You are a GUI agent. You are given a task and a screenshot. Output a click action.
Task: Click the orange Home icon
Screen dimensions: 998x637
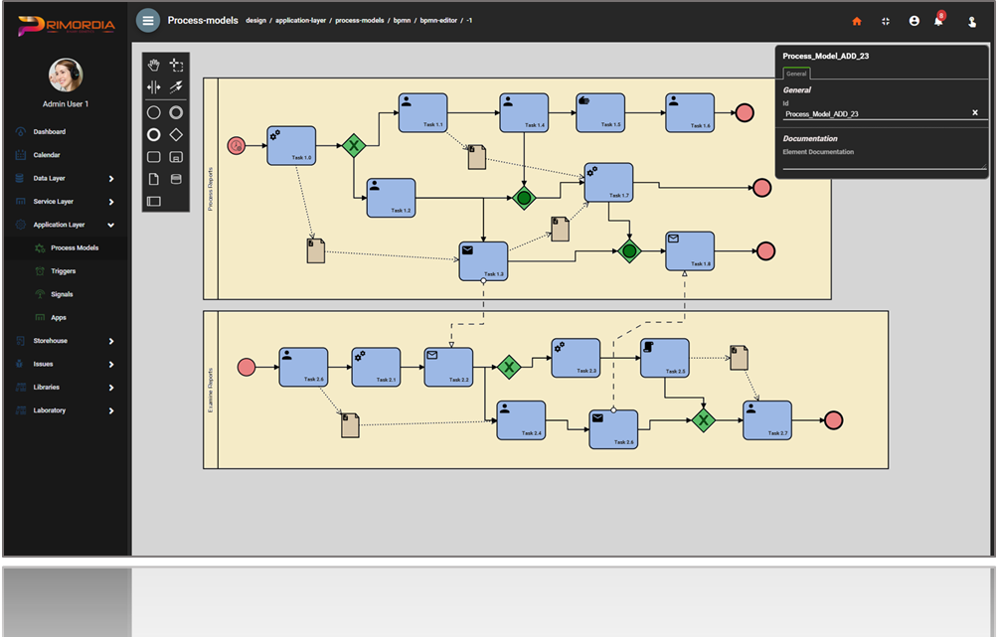(x=856, y=21)
